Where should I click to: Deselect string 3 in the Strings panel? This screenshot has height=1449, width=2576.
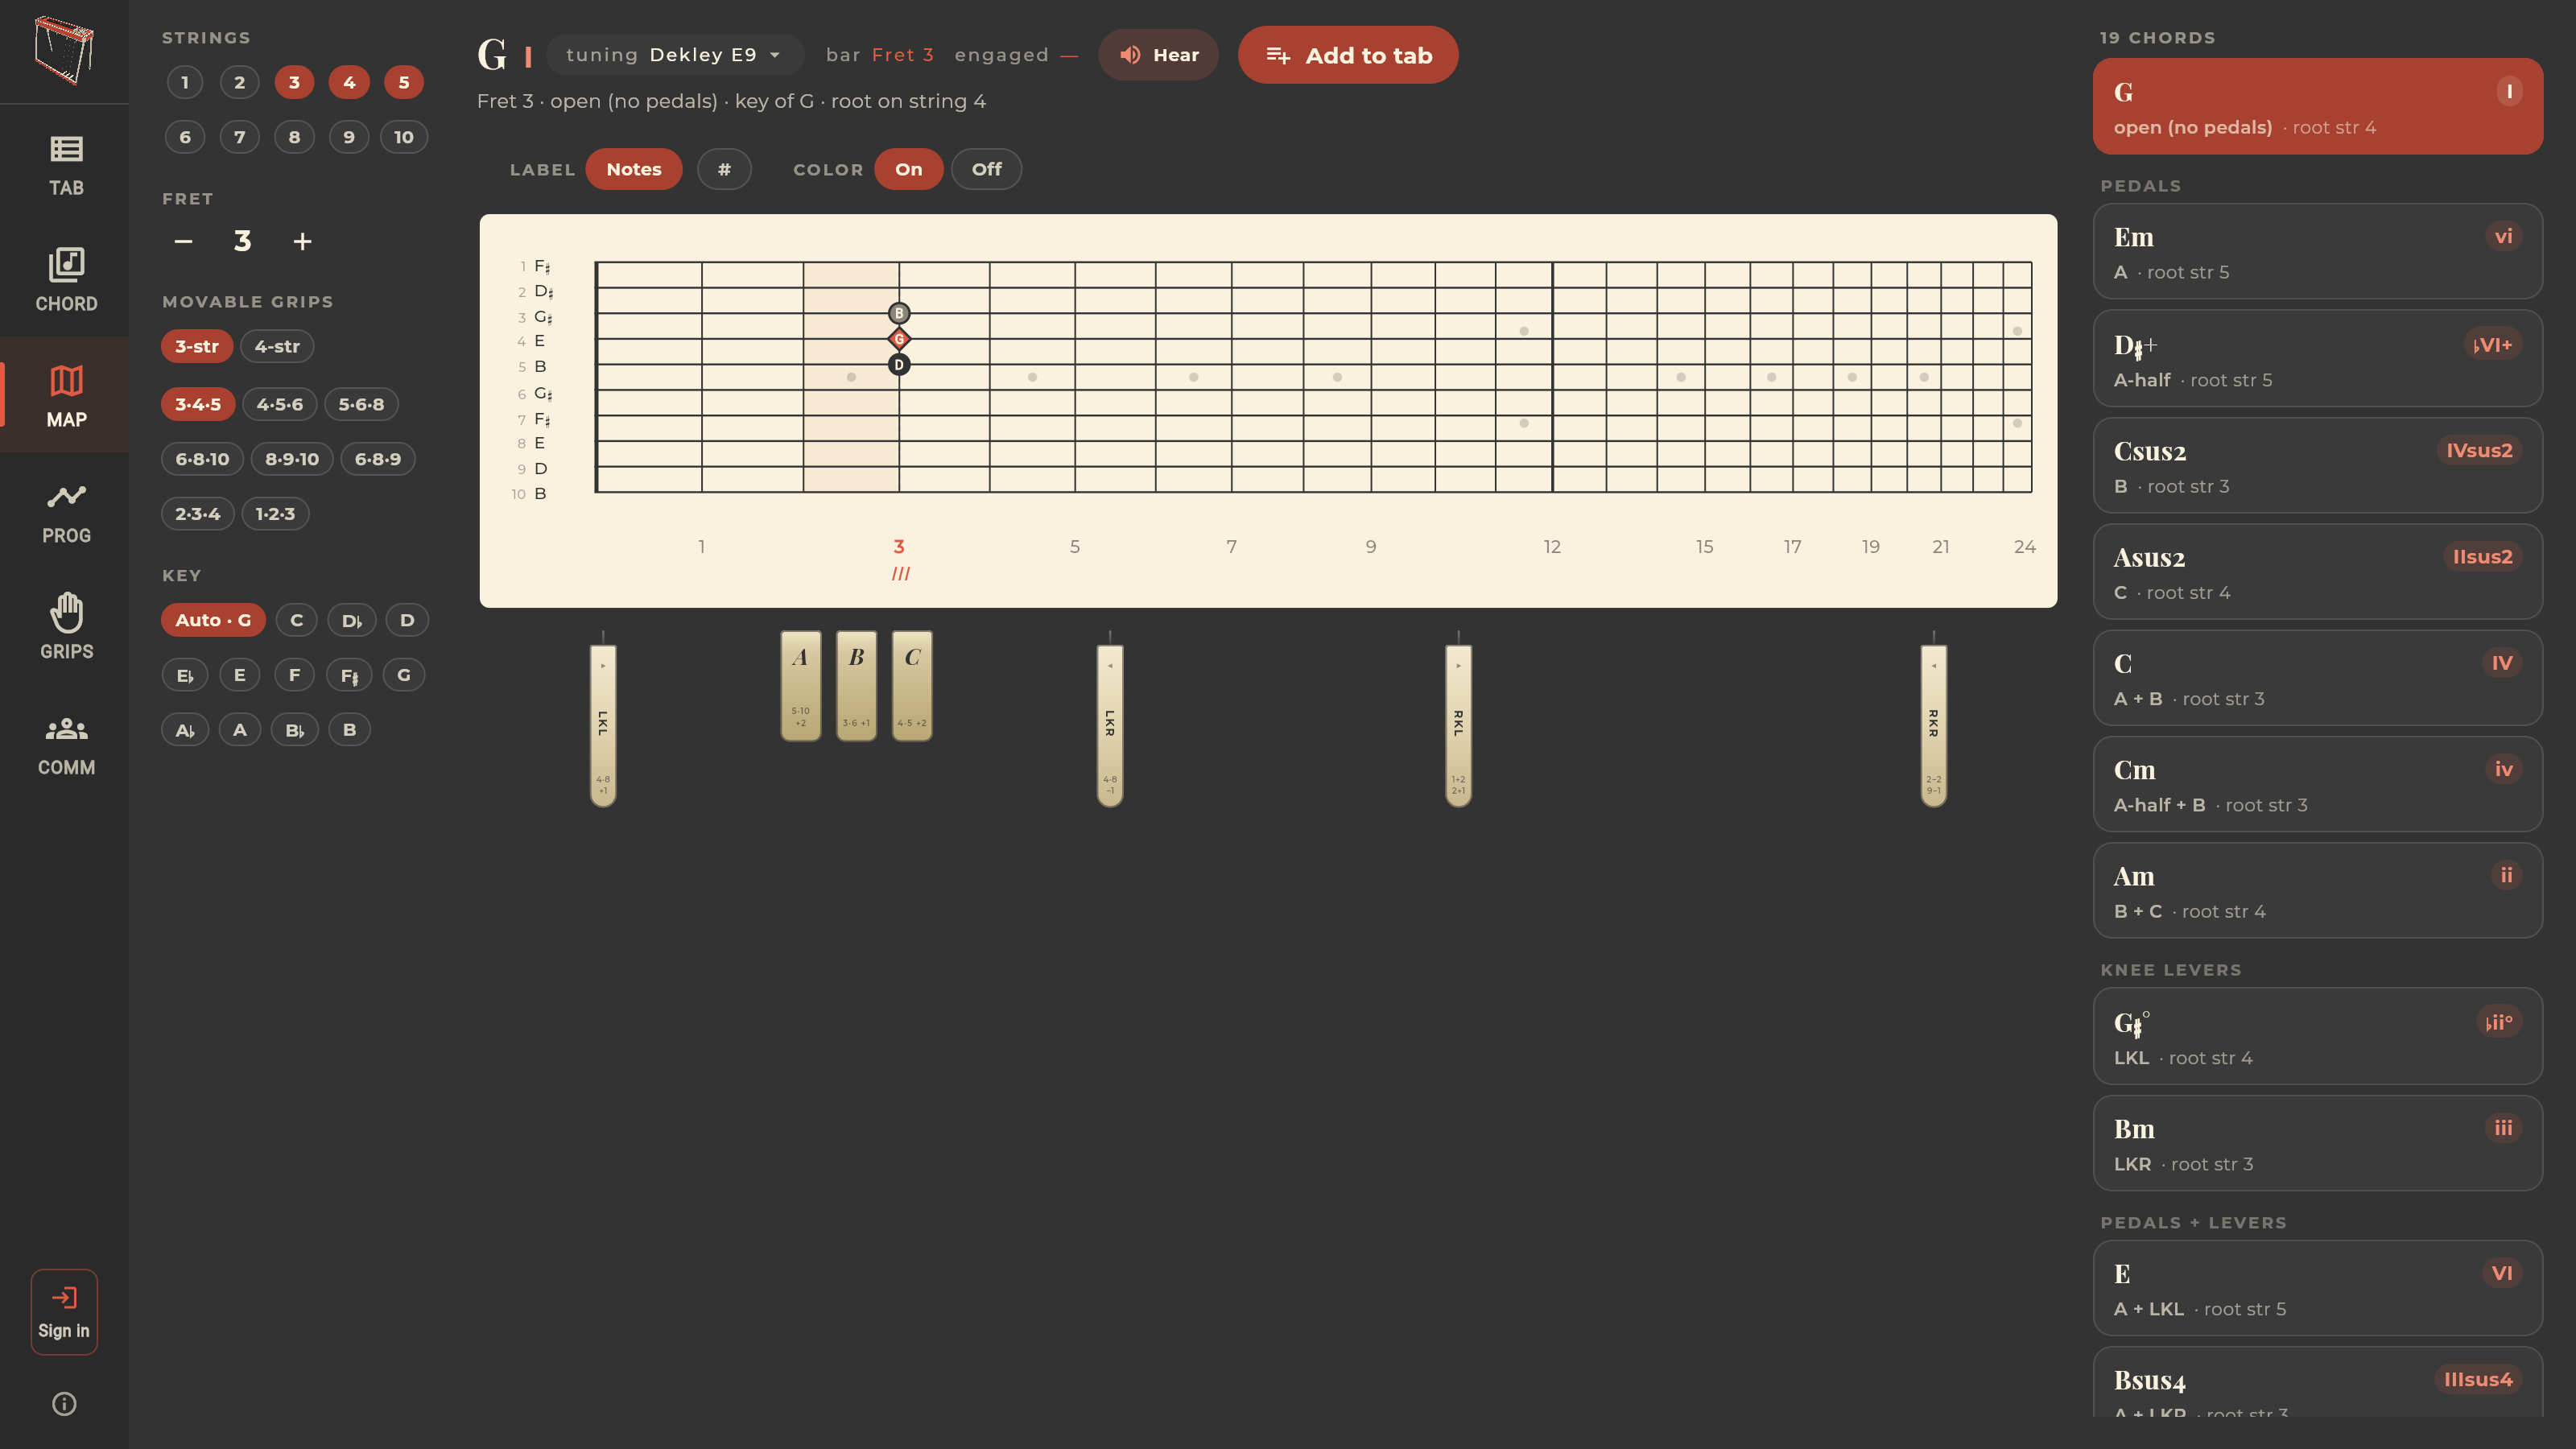(294, 82)
